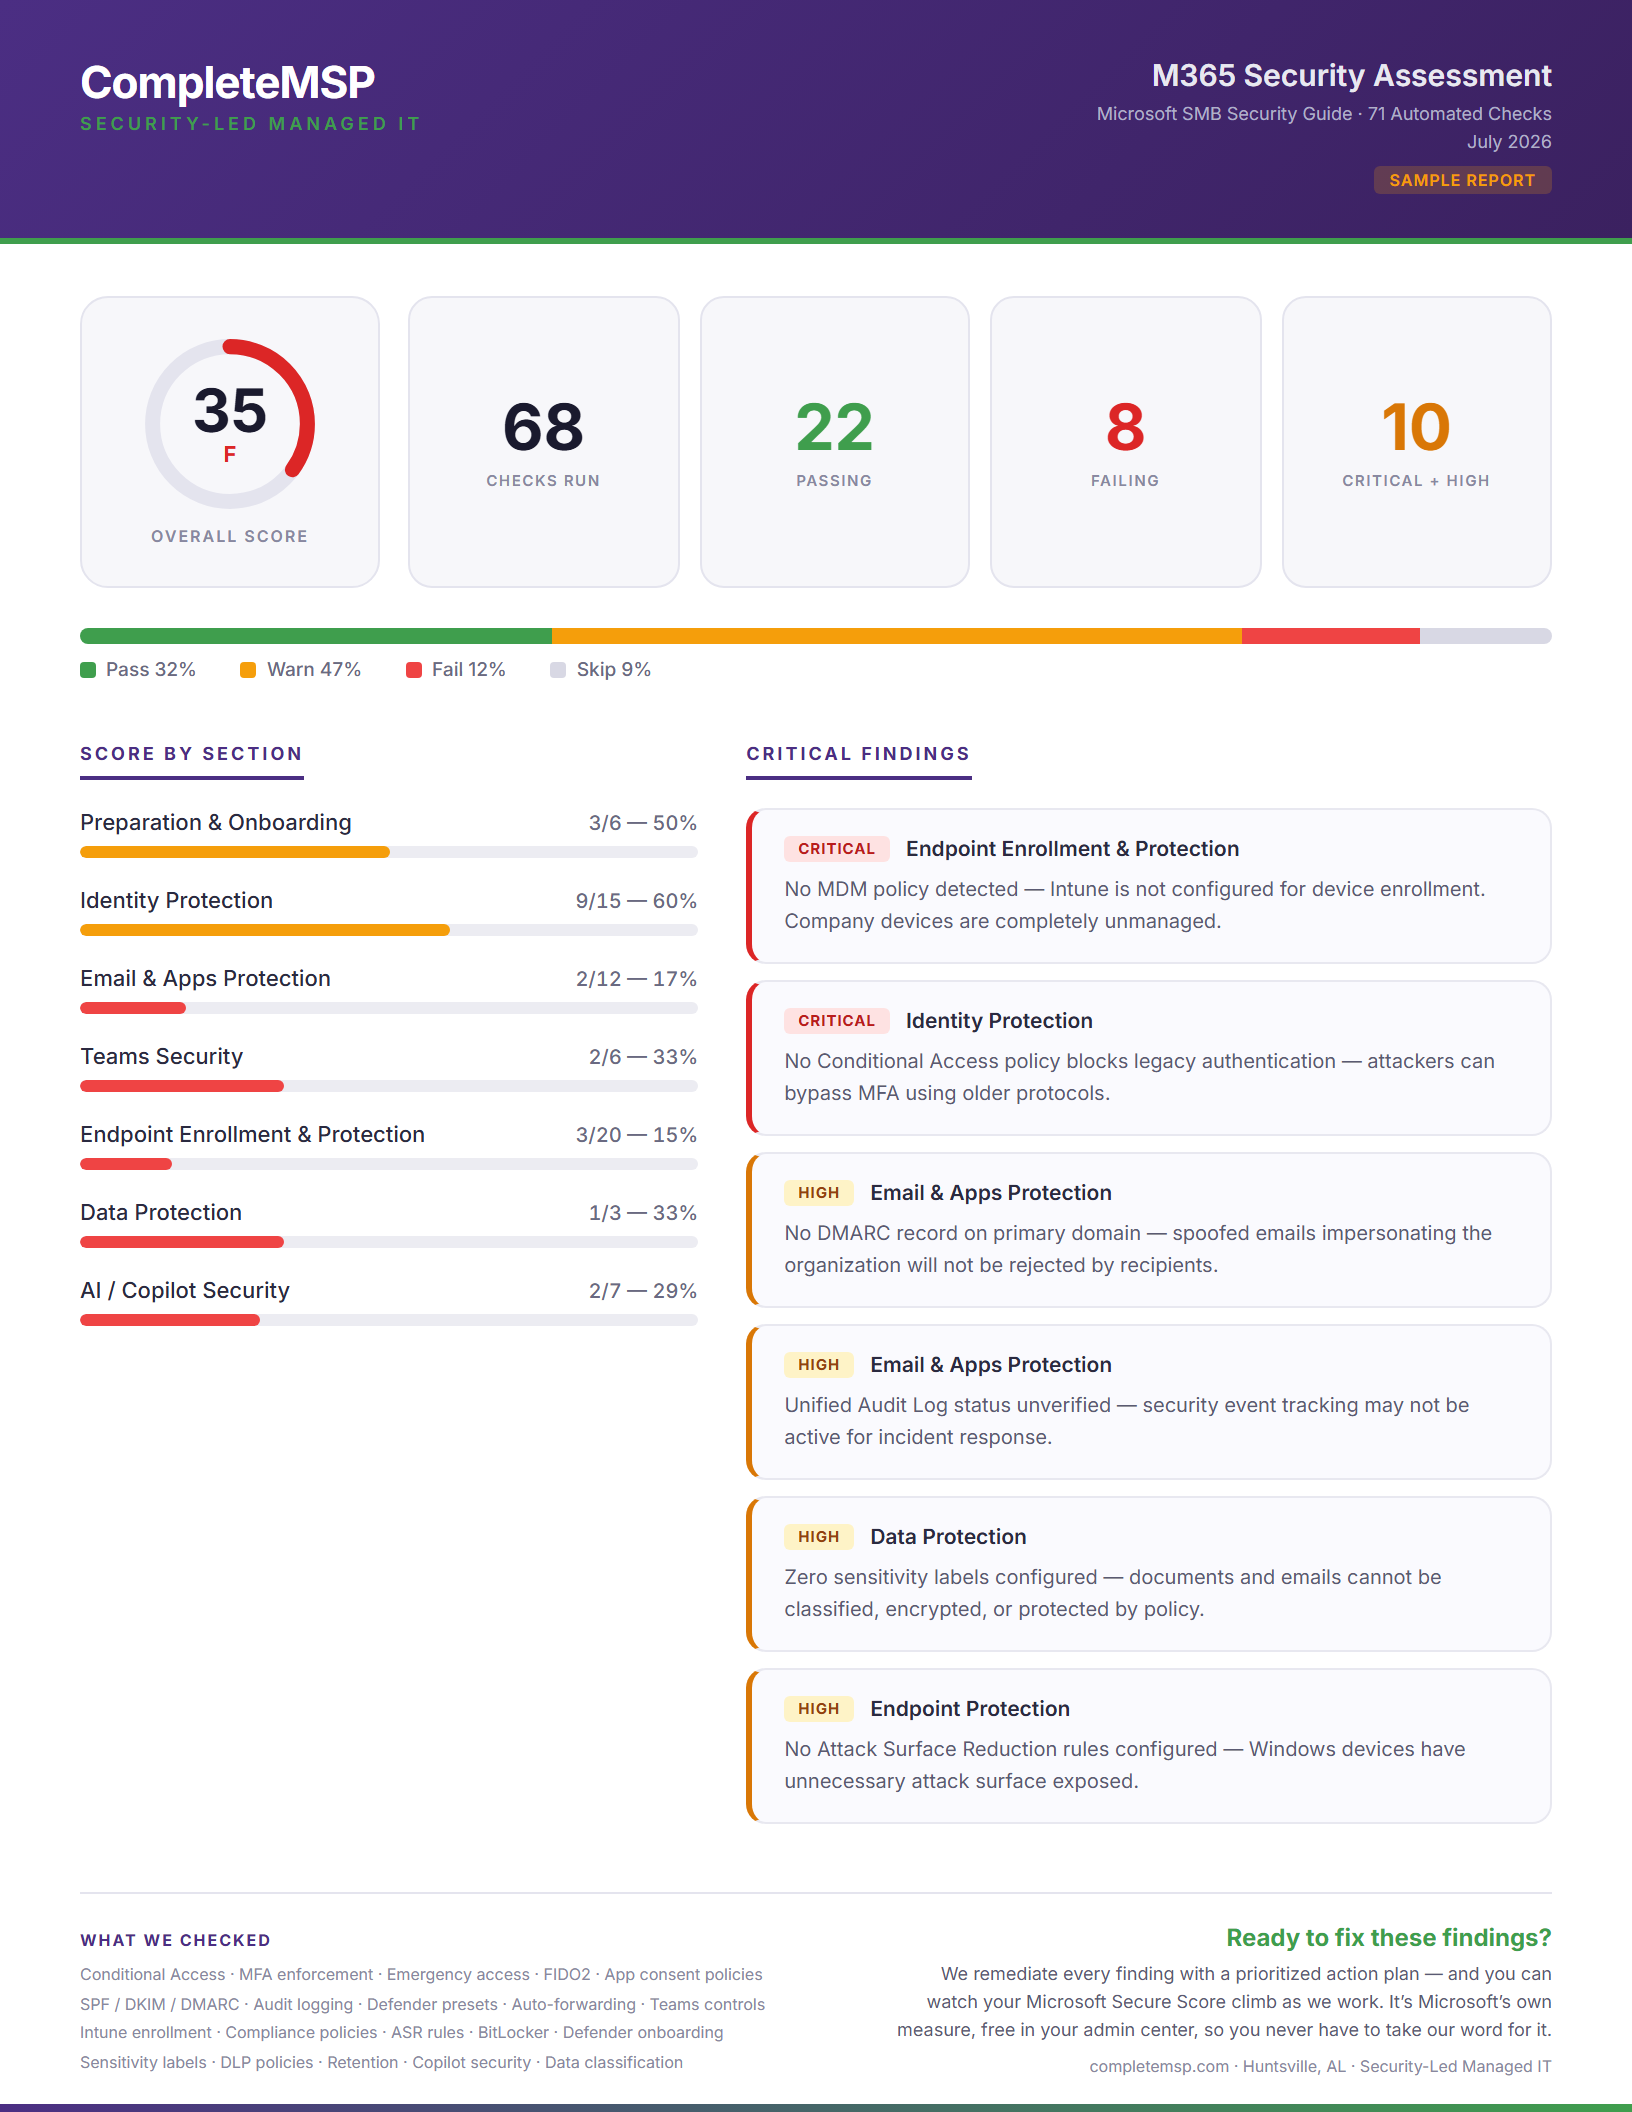Click the 2/7 — 29% value
This screenshot has height=2112, width=1632.
click(x=642, y=1291)
